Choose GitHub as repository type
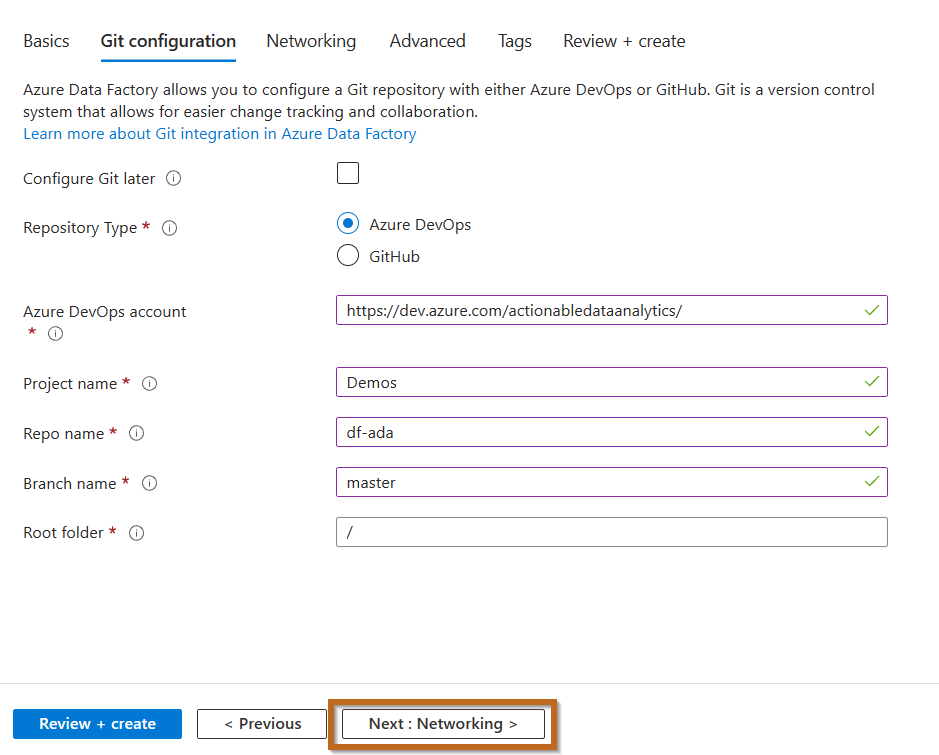 coord(348,255)
